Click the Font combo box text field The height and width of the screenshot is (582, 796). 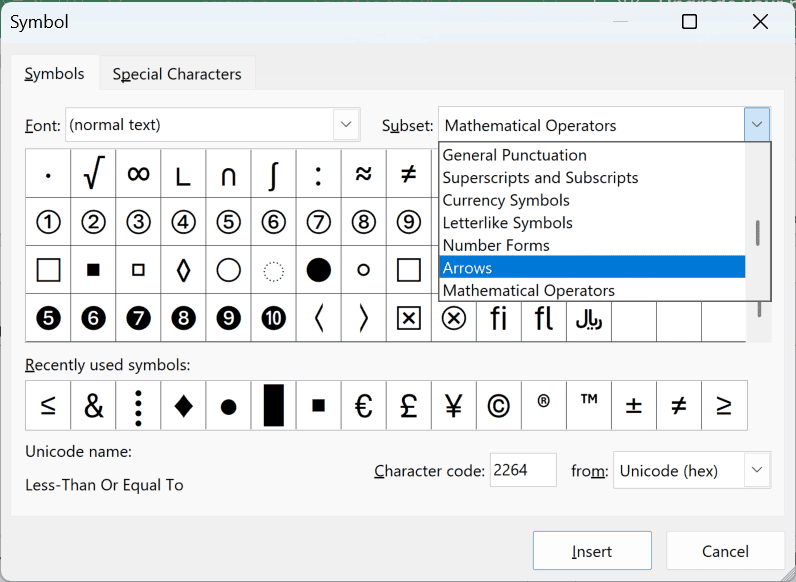[200, 124]
